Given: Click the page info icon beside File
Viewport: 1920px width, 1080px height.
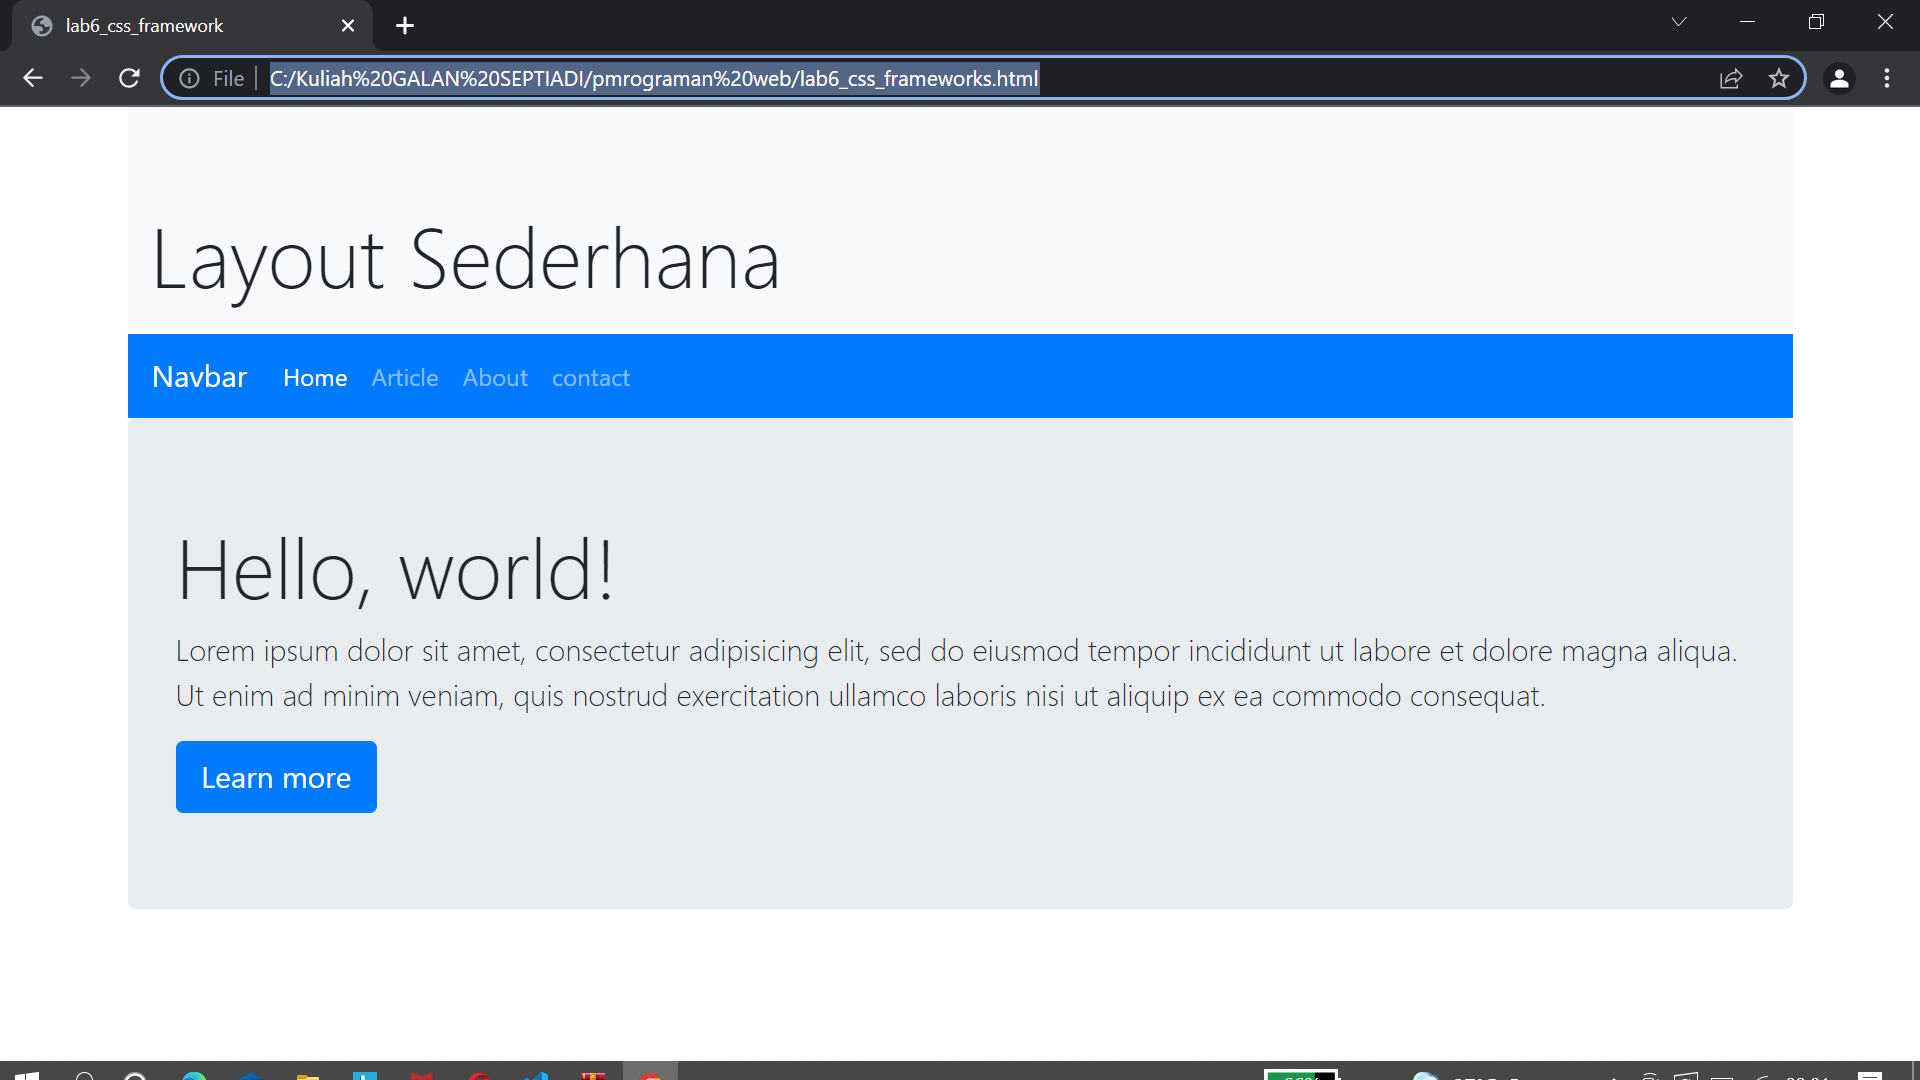Looking at the screenshot, I should (189, 78).
